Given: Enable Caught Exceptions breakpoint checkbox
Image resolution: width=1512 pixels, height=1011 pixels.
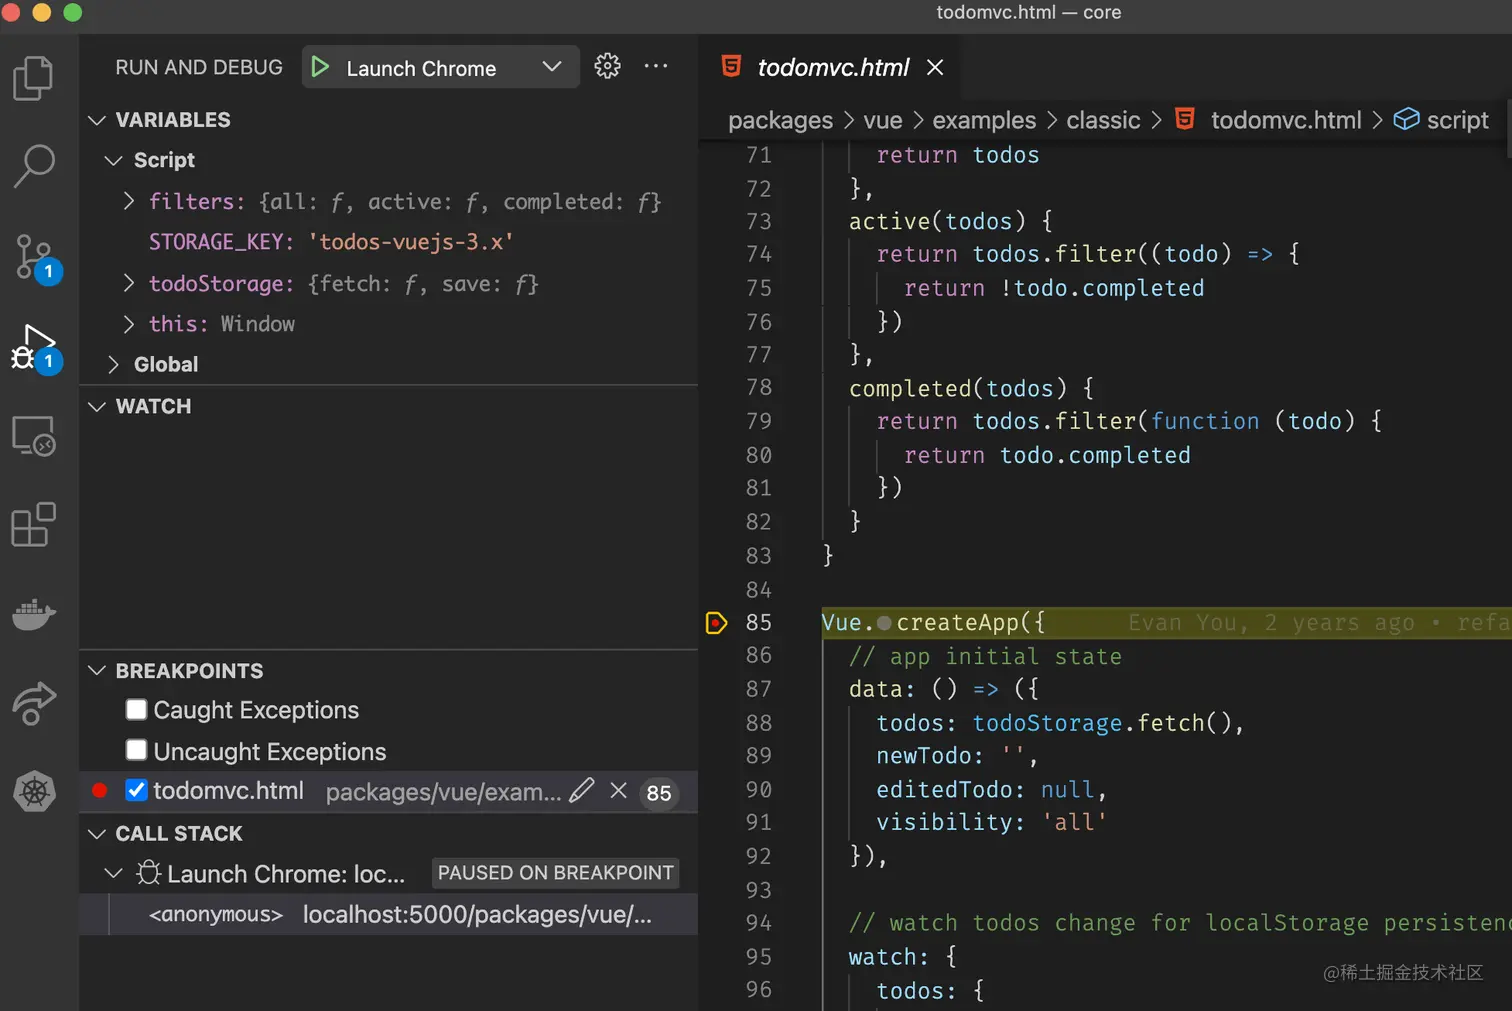Looking at the screenshot, I should pyautogui.click(x=137, y=710).
